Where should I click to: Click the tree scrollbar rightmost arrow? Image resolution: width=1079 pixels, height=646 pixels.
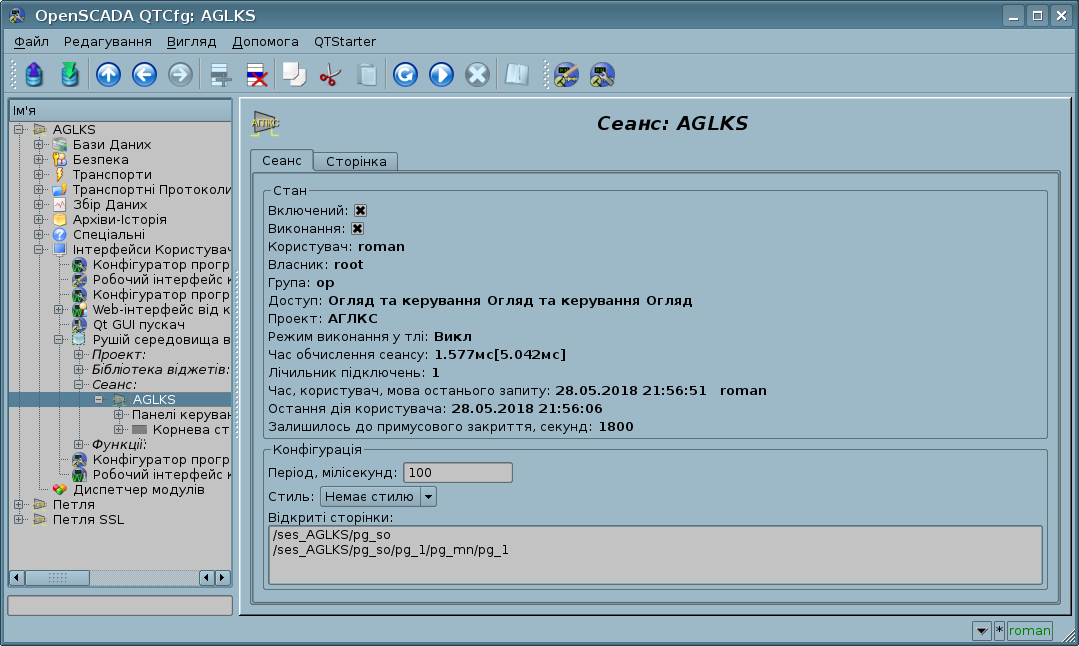222,578
